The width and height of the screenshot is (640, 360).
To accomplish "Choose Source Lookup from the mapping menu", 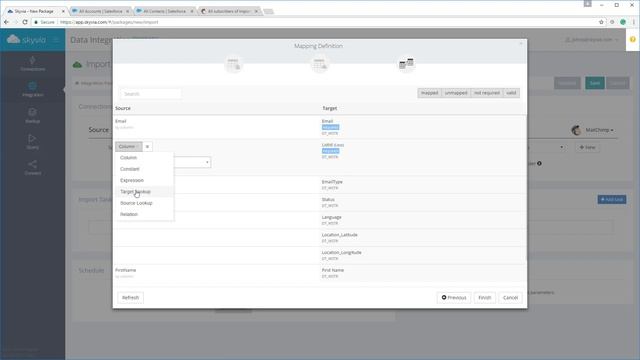I will 136,203.
